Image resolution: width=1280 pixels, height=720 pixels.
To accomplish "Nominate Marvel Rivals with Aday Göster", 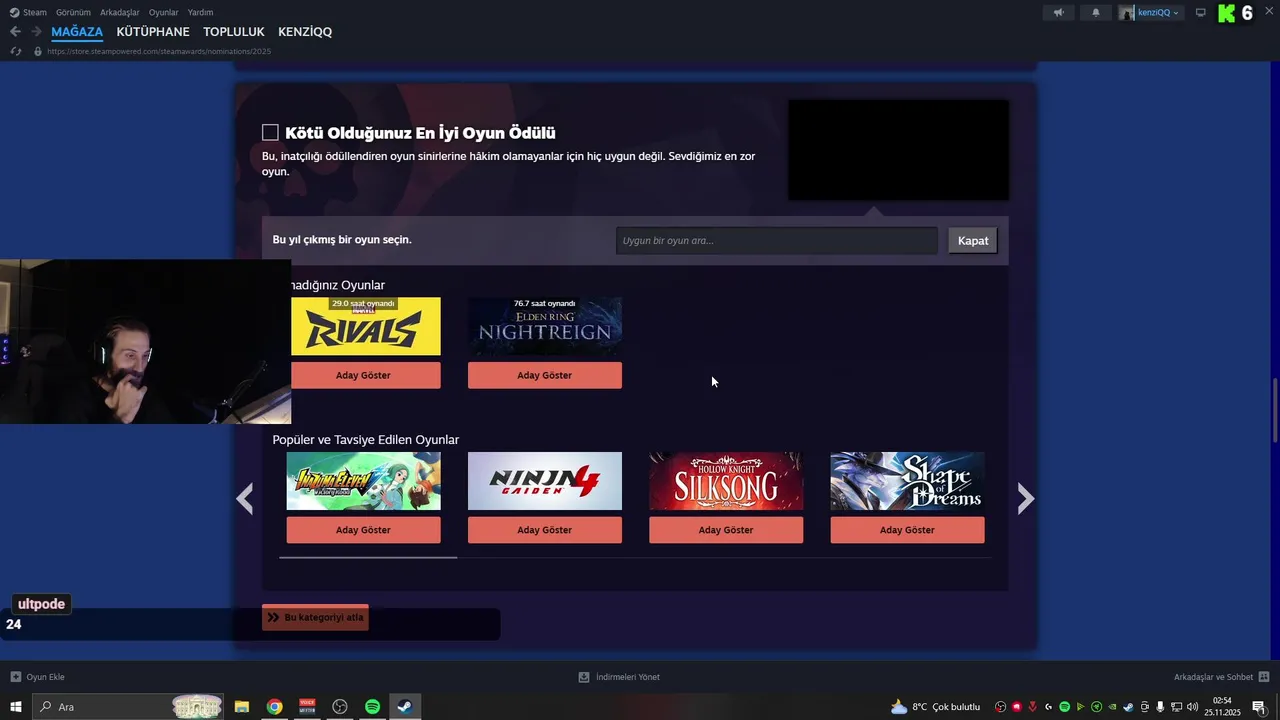I will [365, 375].
